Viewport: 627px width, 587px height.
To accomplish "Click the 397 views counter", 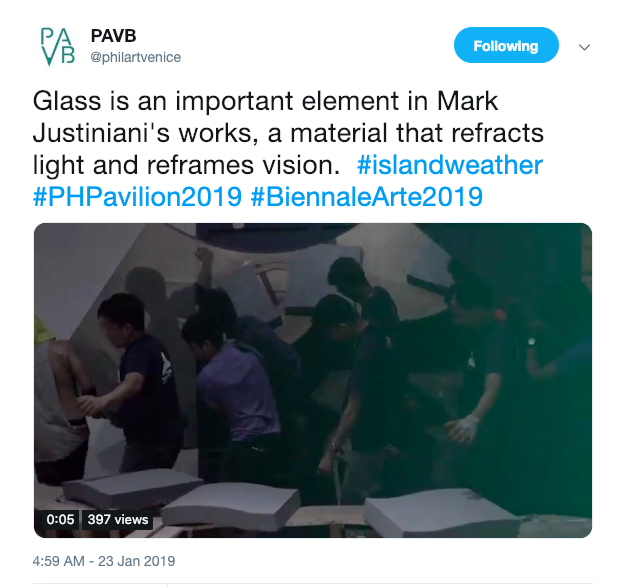I will 118,519.
